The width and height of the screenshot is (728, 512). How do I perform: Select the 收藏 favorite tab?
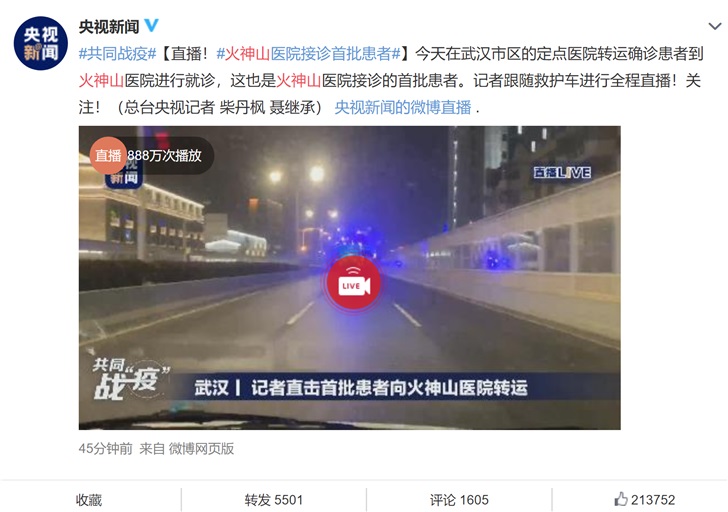(x=89, y=500)
